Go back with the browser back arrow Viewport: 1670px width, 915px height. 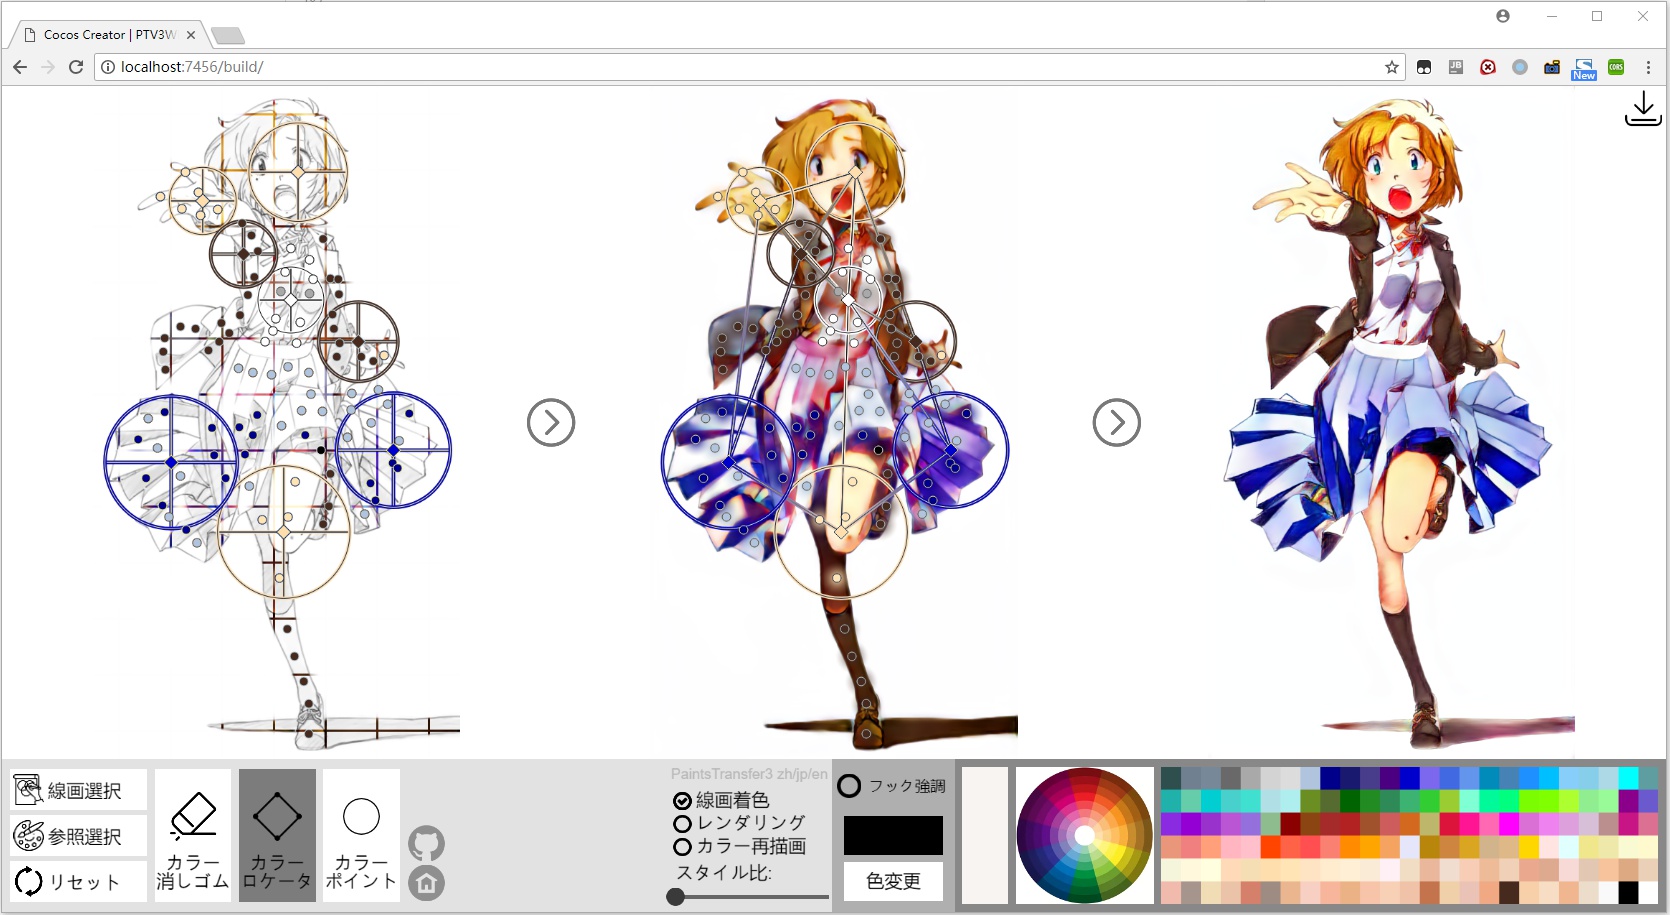(20, 67)
